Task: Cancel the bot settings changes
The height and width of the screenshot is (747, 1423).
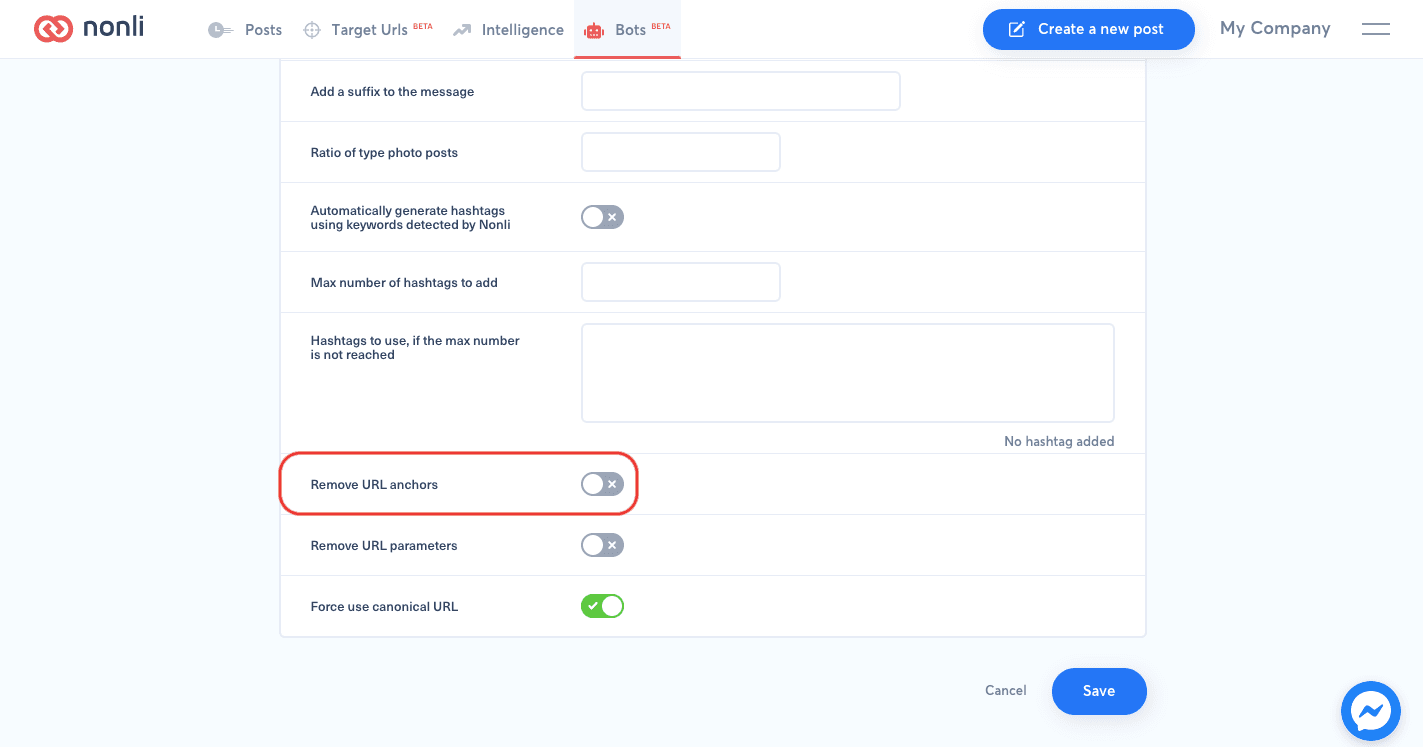Action: 1006,690
